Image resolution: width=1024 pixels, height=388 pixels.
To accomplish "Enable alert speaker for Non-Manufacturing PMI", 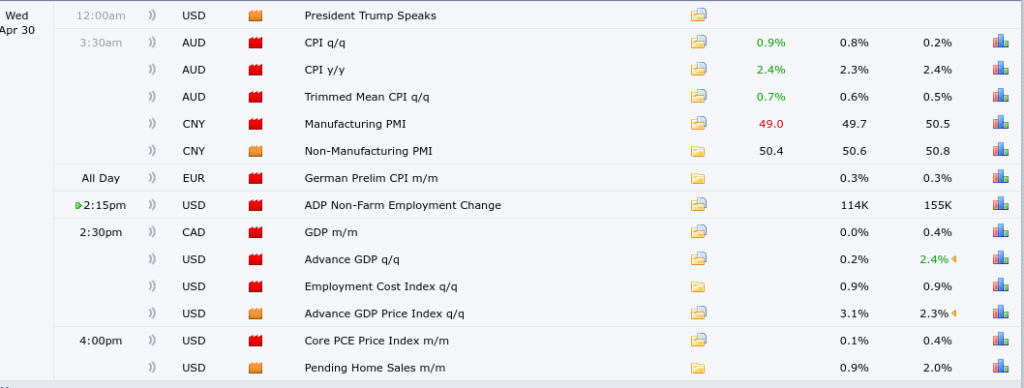I will click(x=152, y=151).
